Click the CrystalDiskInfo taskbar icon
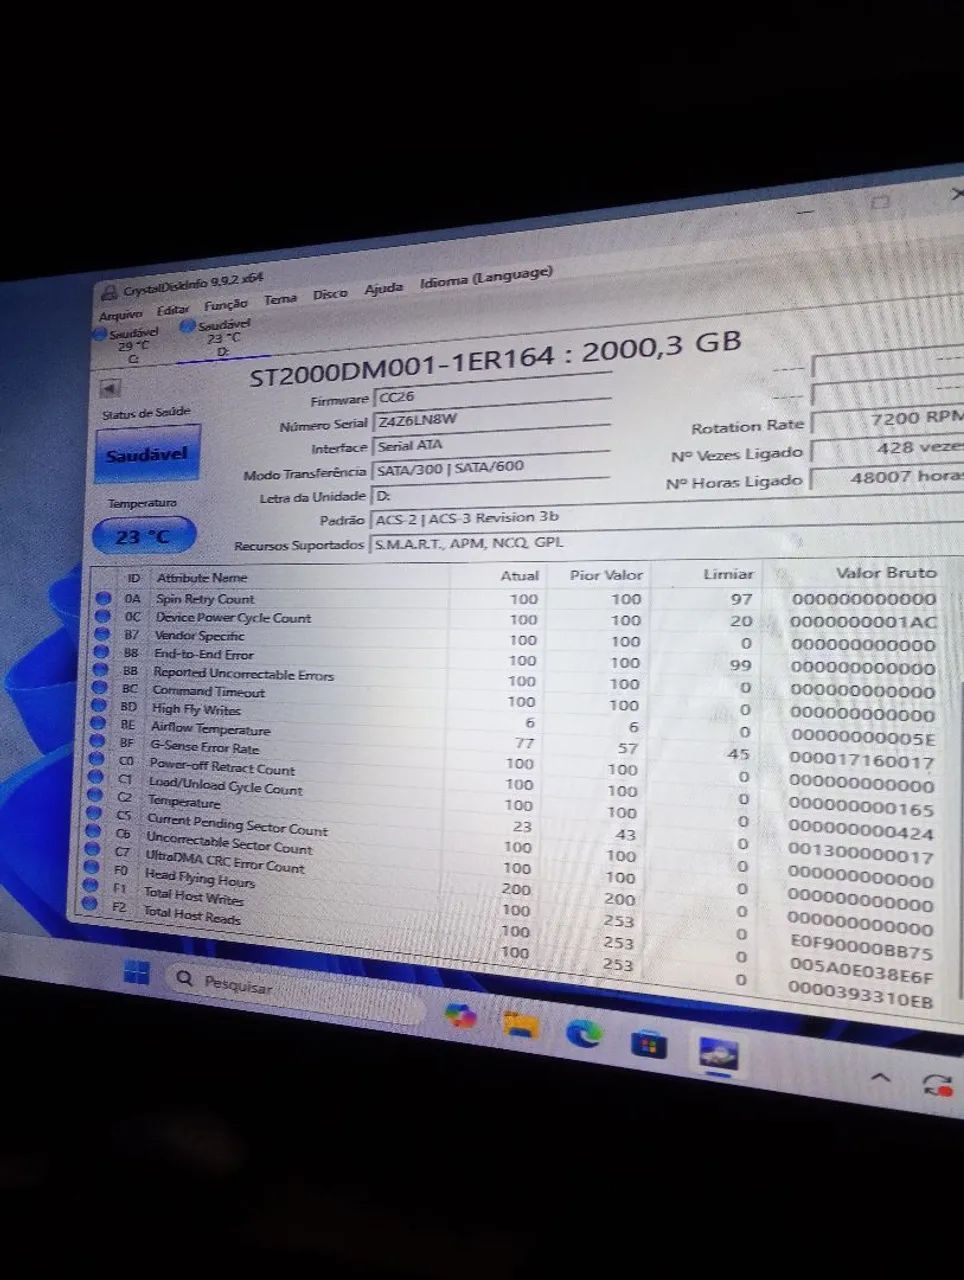This screenshot has height=1280, width=964. [x=718, y=1054]
